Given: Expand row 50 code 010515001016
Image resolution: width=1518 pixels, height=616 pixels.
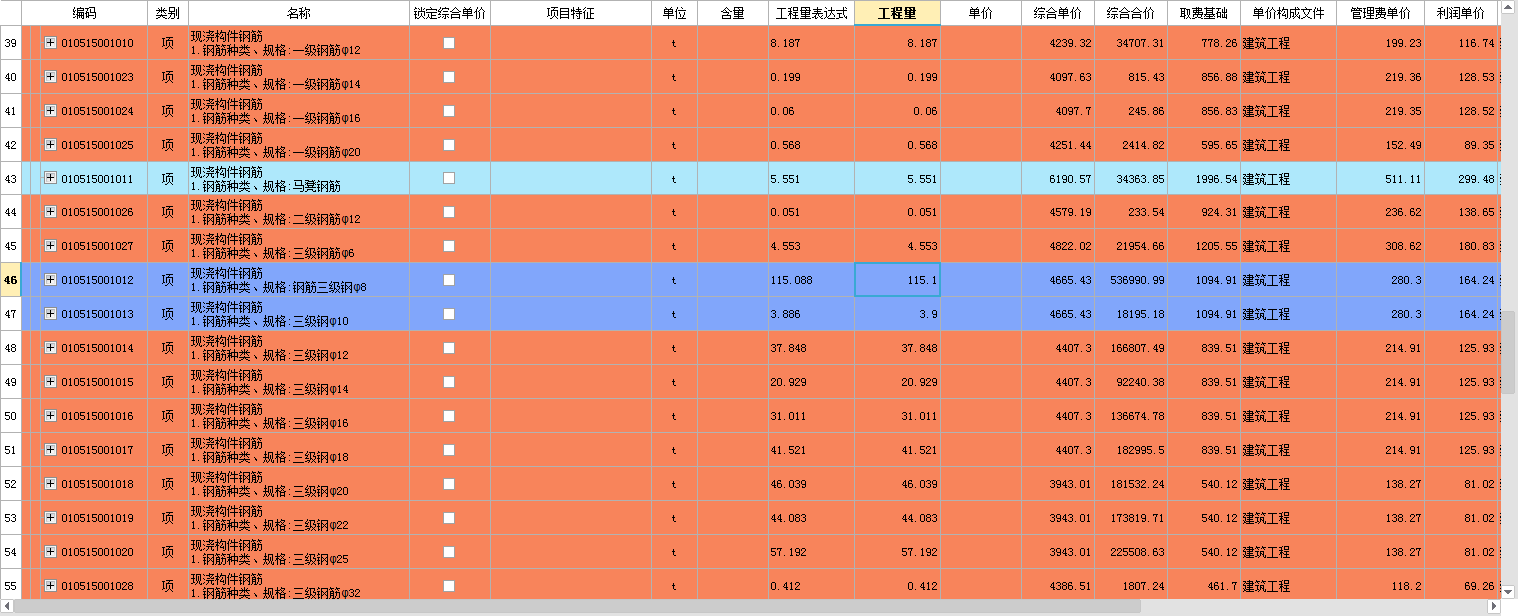Looking at the screenshot, I should tap(50, 416).
